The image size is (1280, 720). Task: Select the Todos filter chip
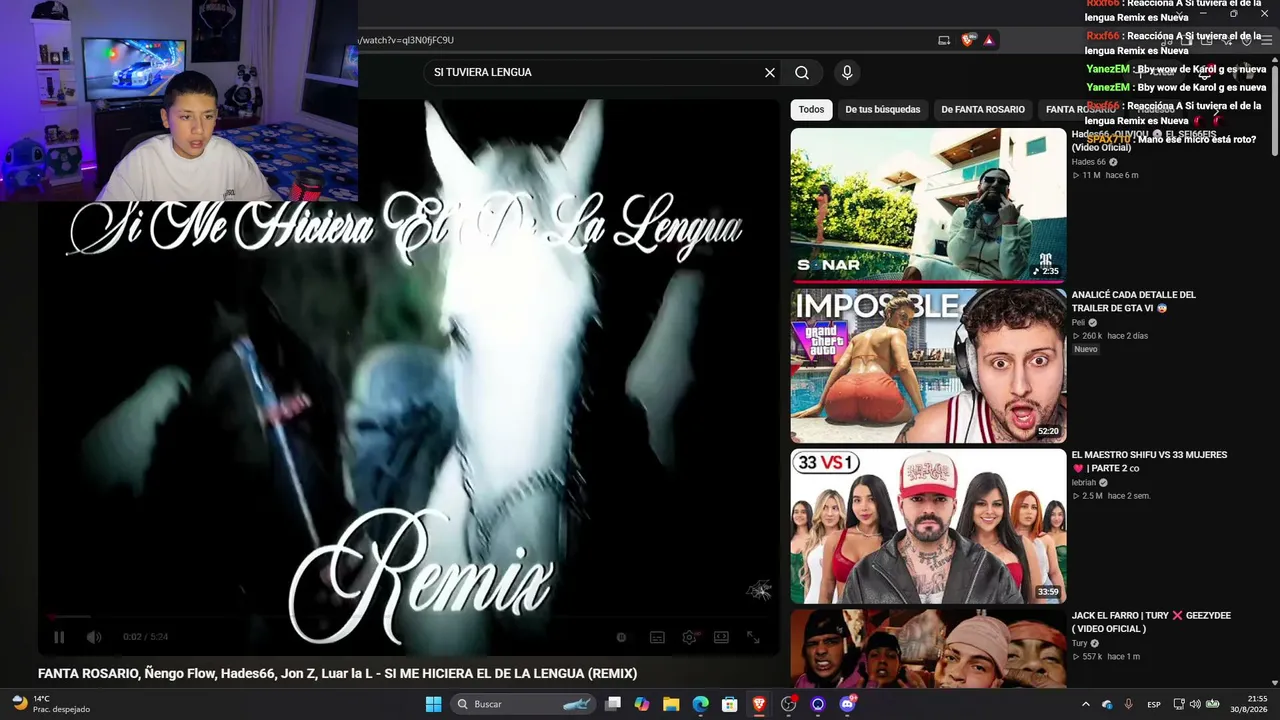tap(811, 109)
